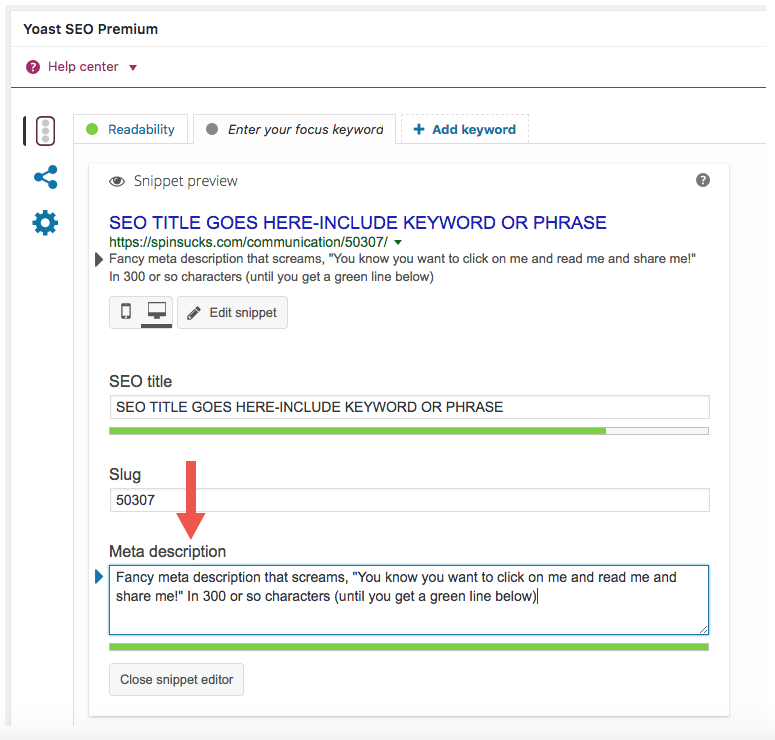Click the gray caret beside the preview description
Image resolution: width=775 pixels, height=740 pixels.
pyautogui.click(x=98, y=260)
